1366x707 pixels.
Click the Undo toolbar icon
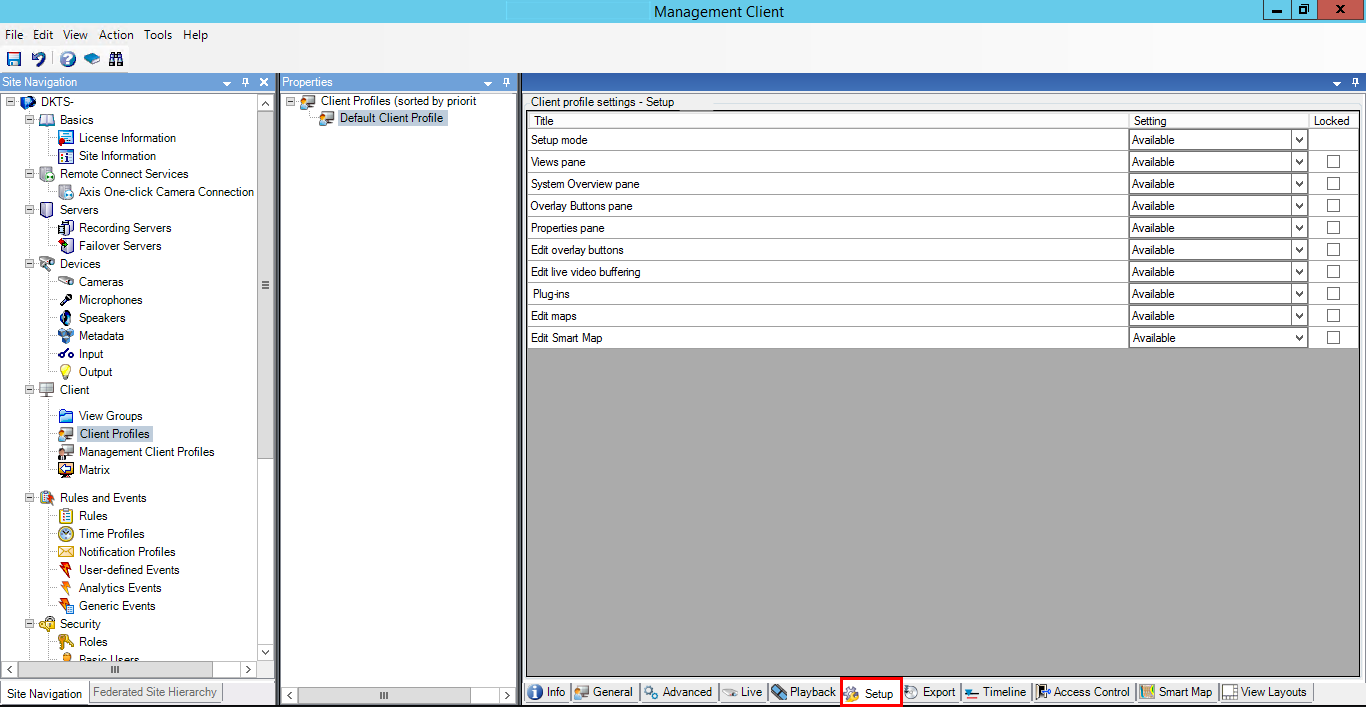pos(39,58)
